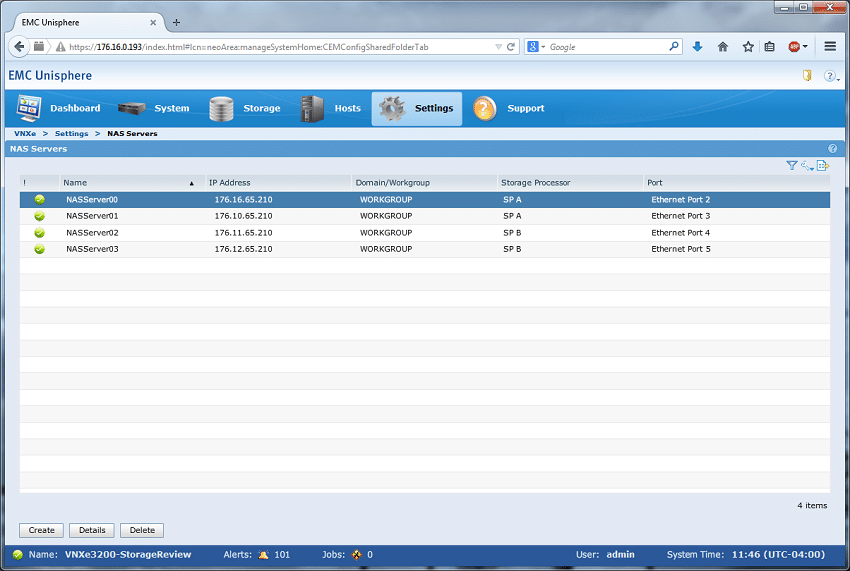Click the Dashboard monitor icon

point(29,108)
